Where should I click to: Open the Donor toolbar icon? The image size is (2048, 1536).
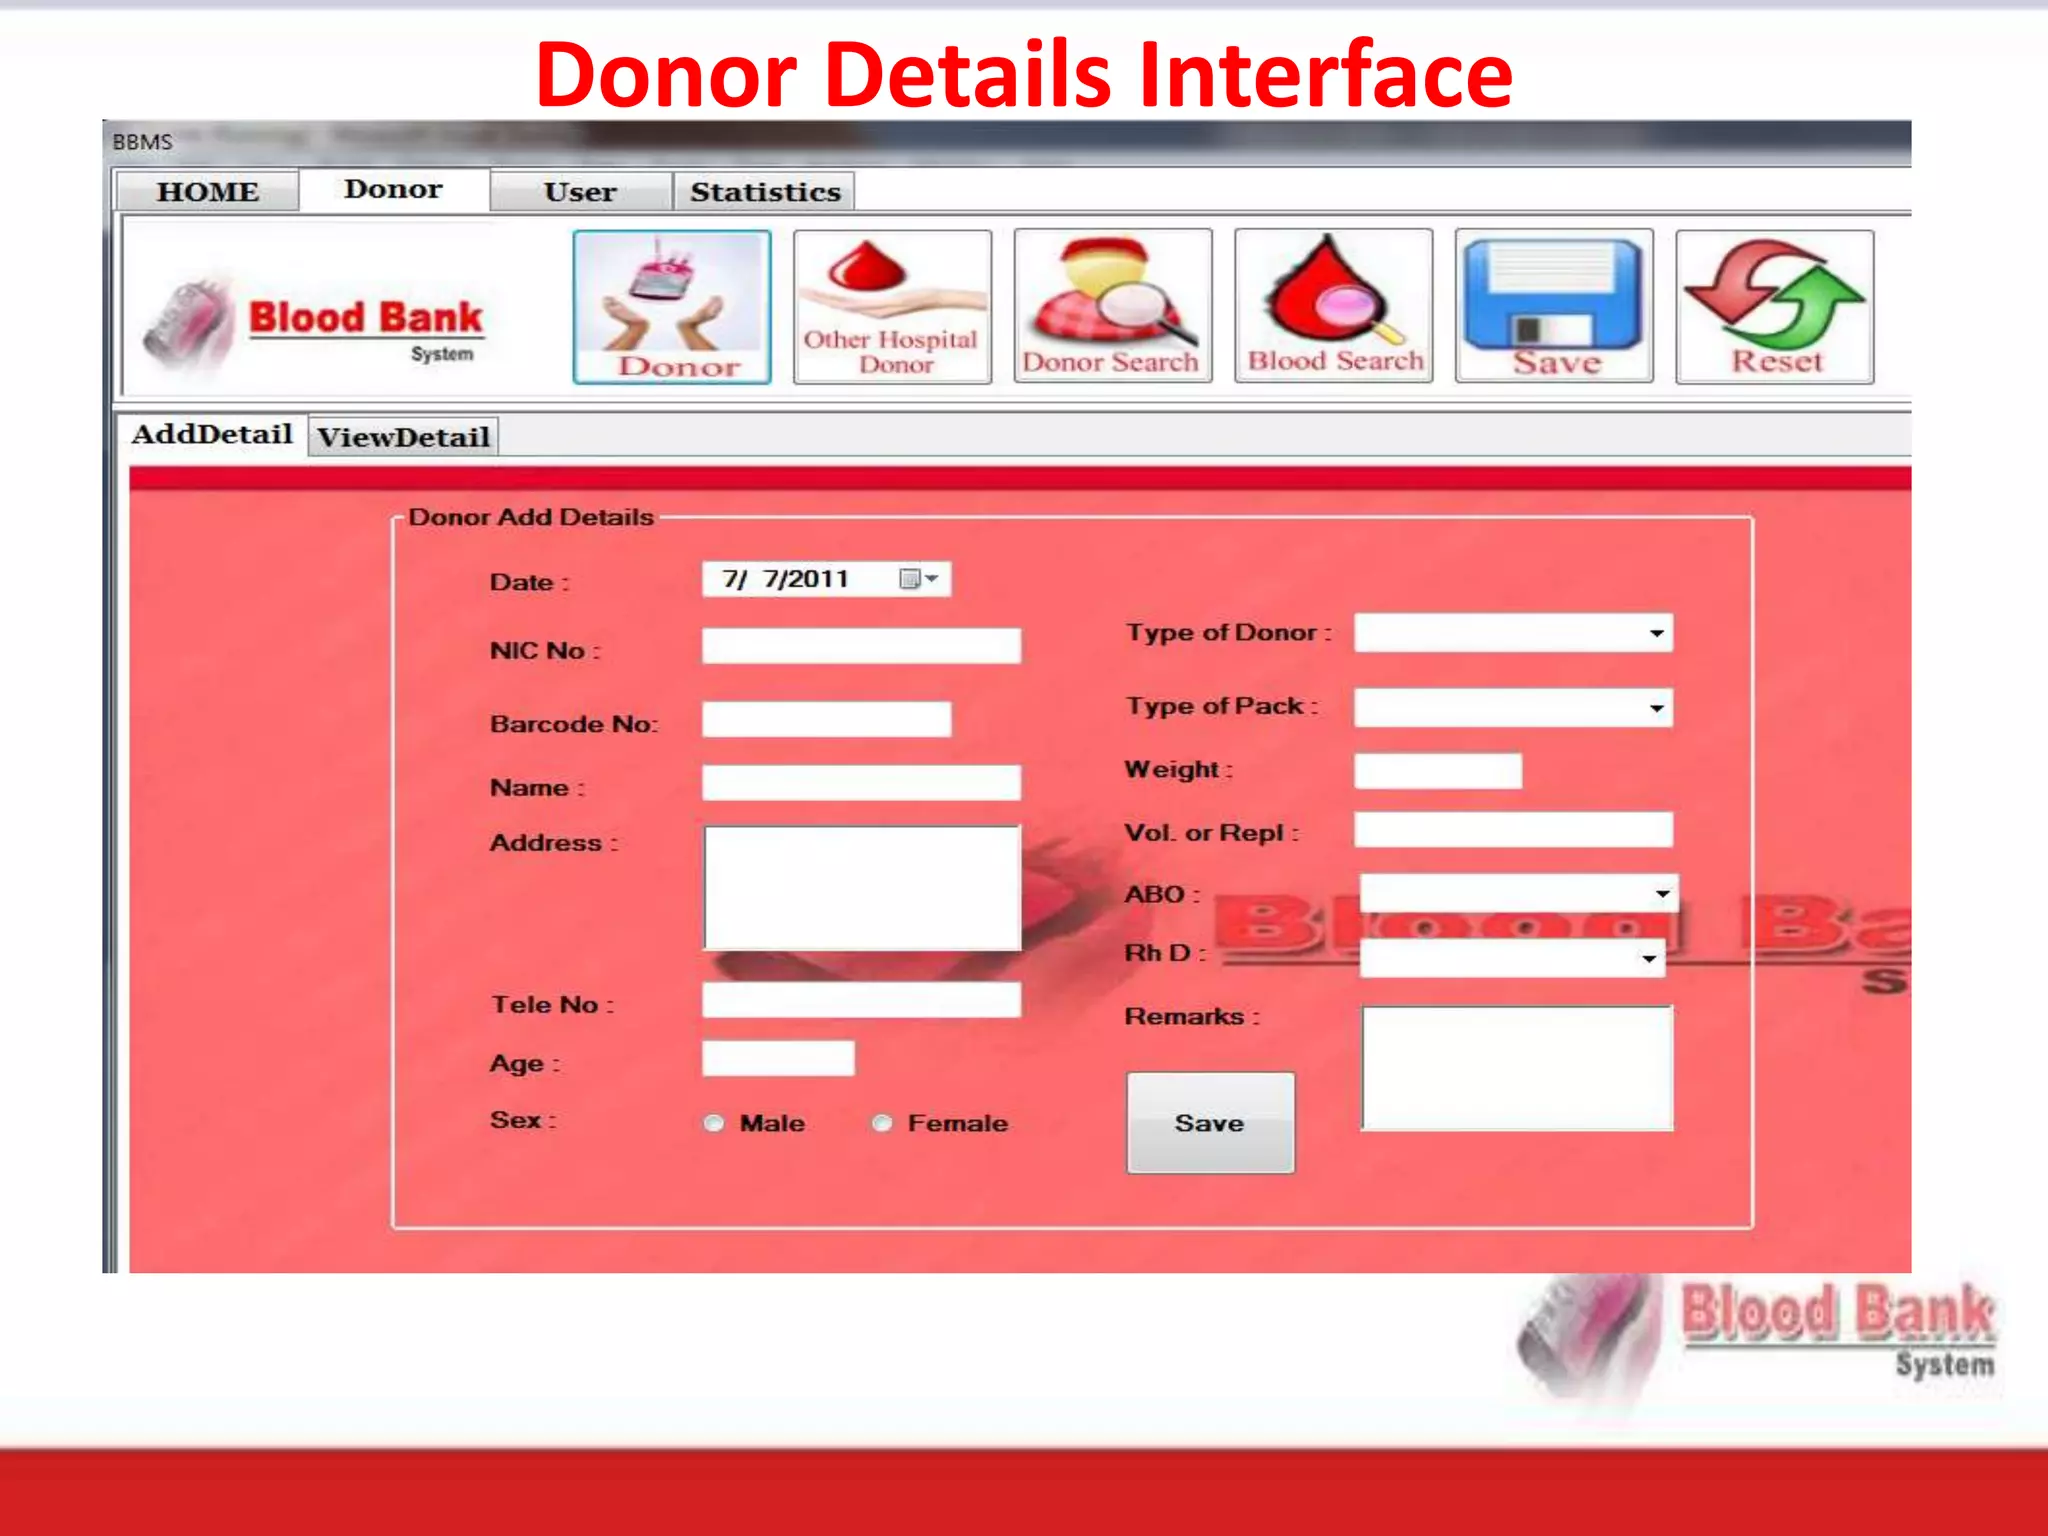click(x=672, y=307)
